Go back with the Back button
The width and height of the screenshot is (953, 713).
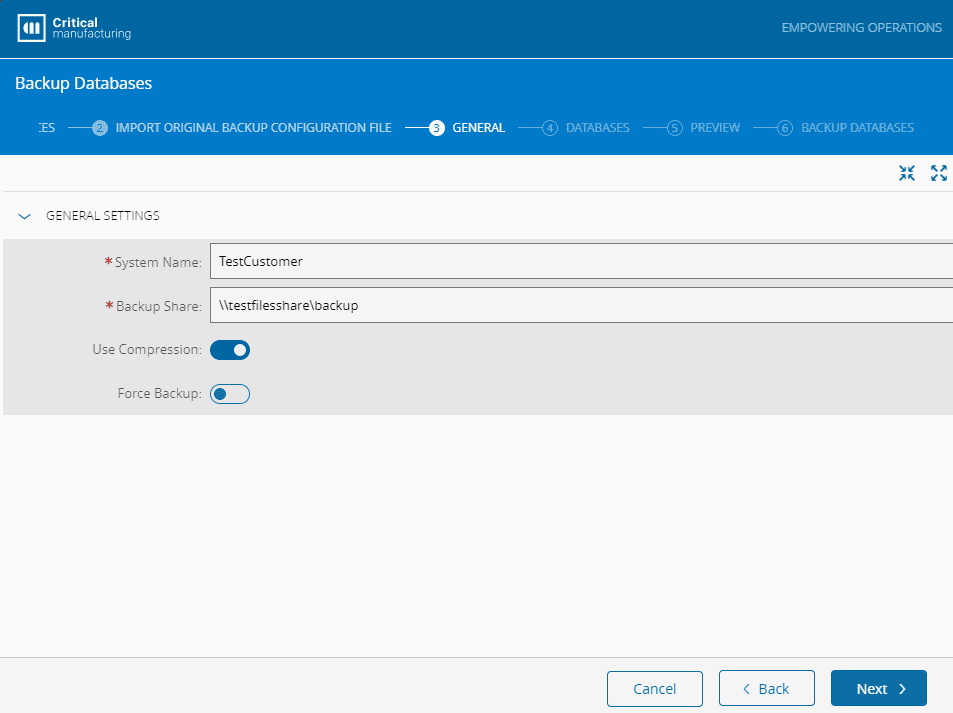tap(766, 688)
